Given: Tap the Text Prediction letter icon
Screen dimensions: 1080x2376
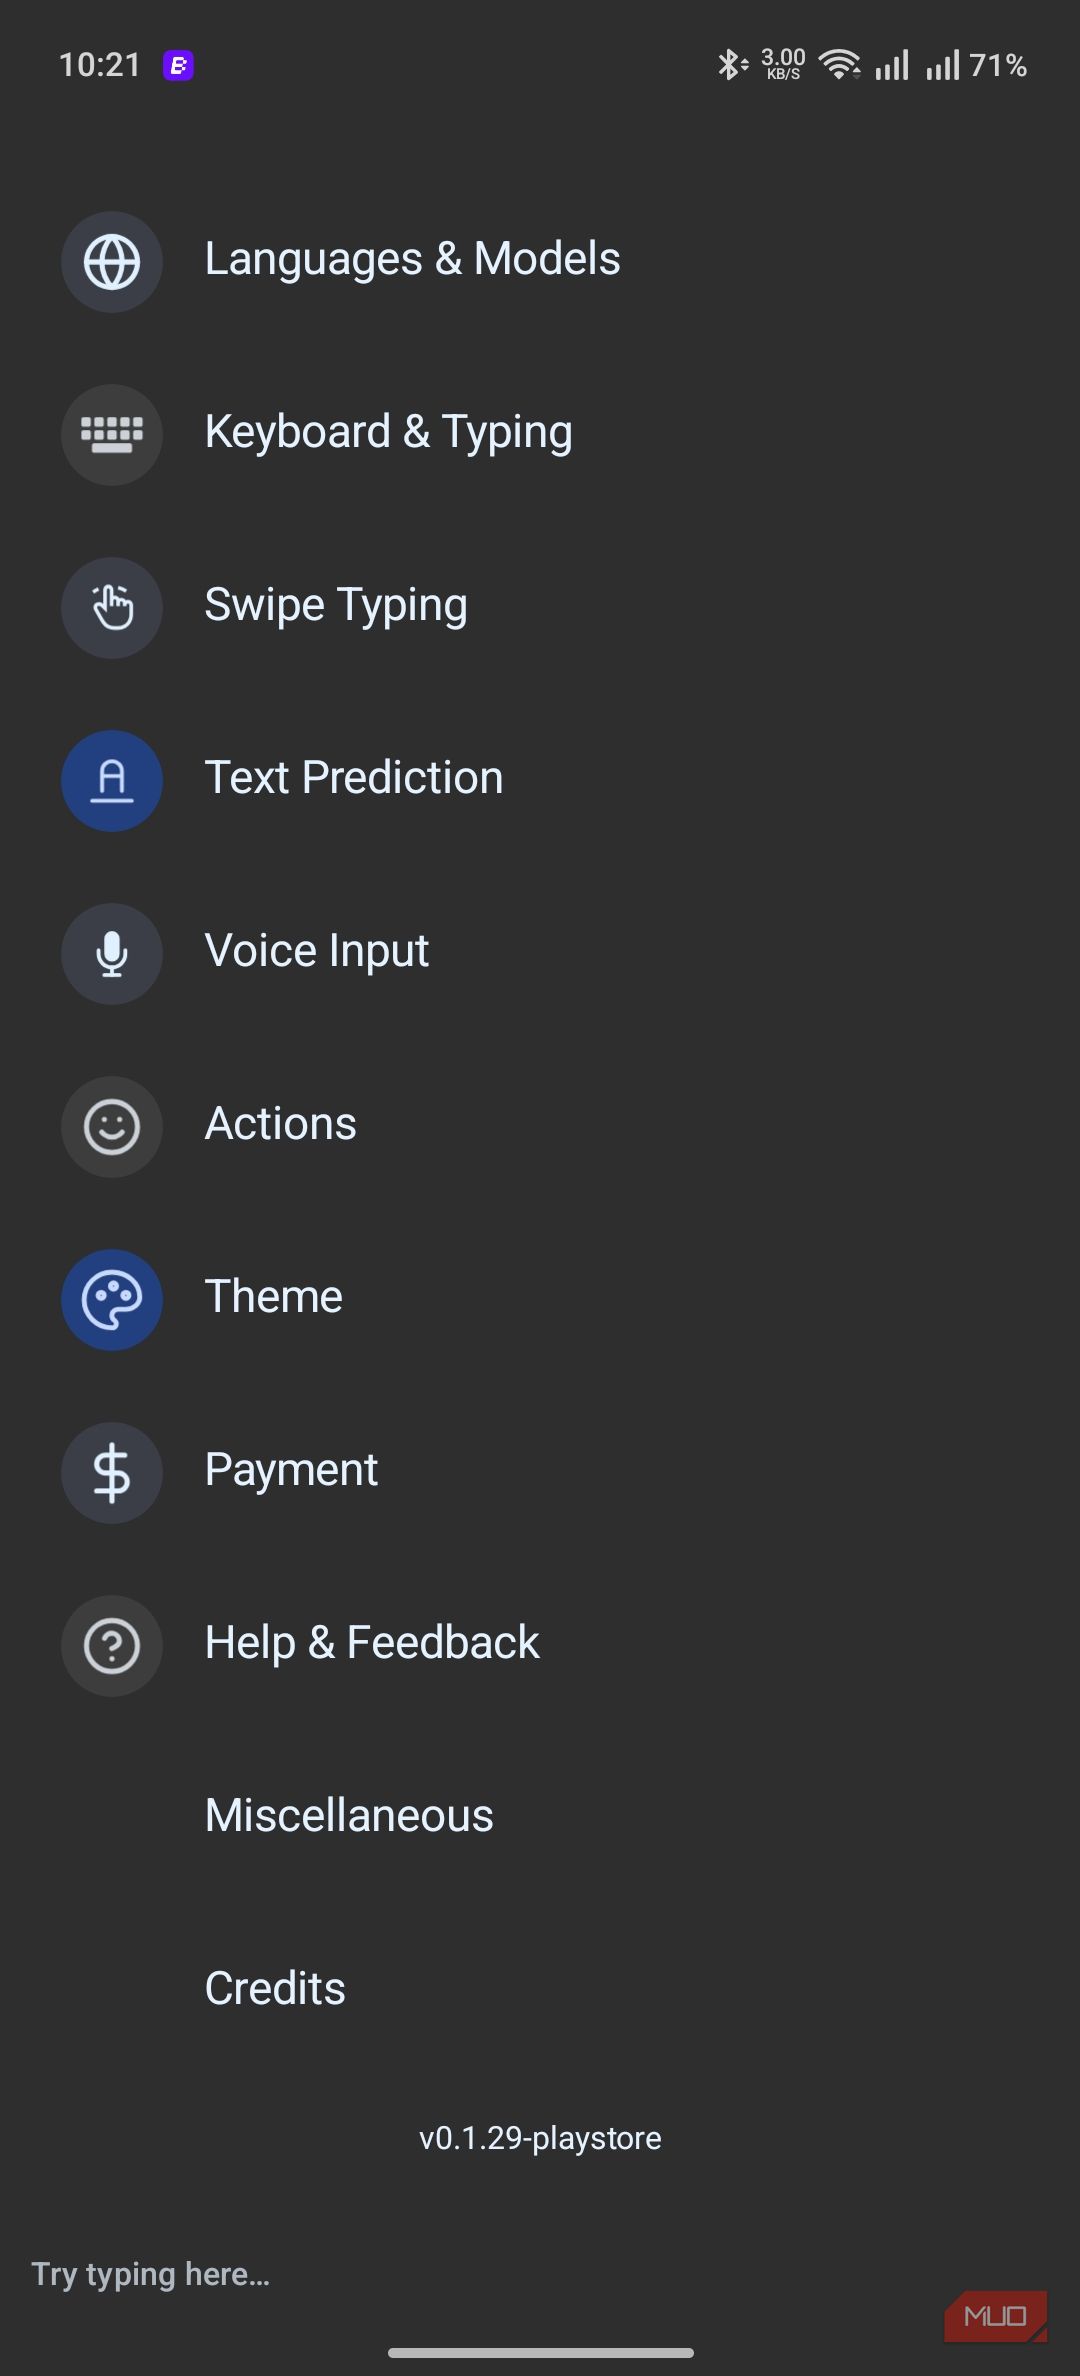Looking at the screenshot, I should pos(112,781).
